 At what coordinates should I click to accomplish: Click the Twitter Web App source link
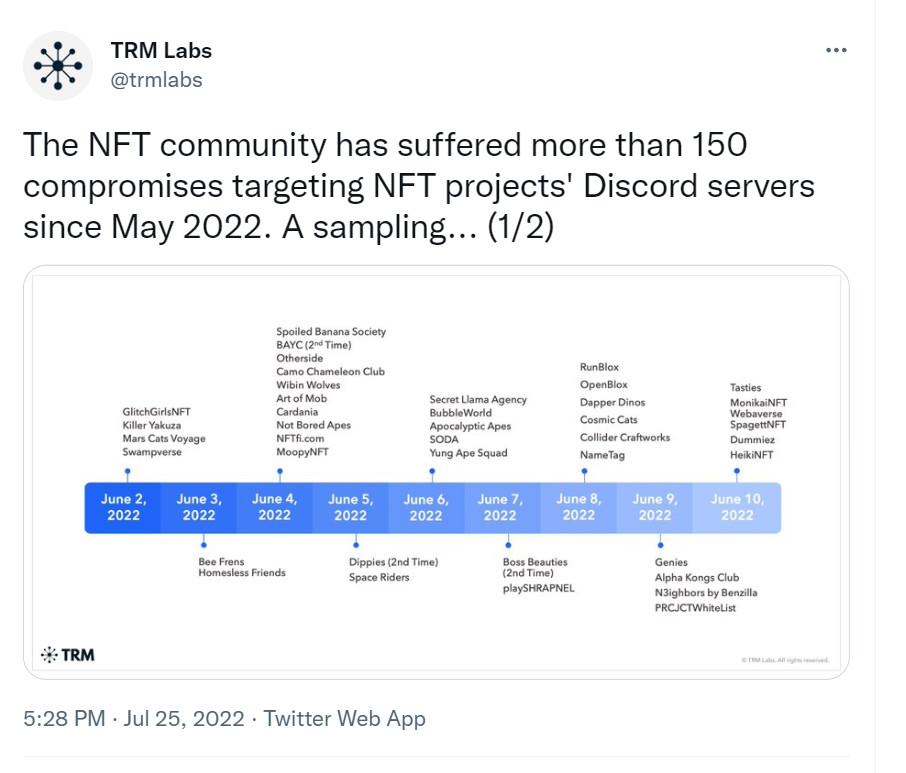coord(344,718)
